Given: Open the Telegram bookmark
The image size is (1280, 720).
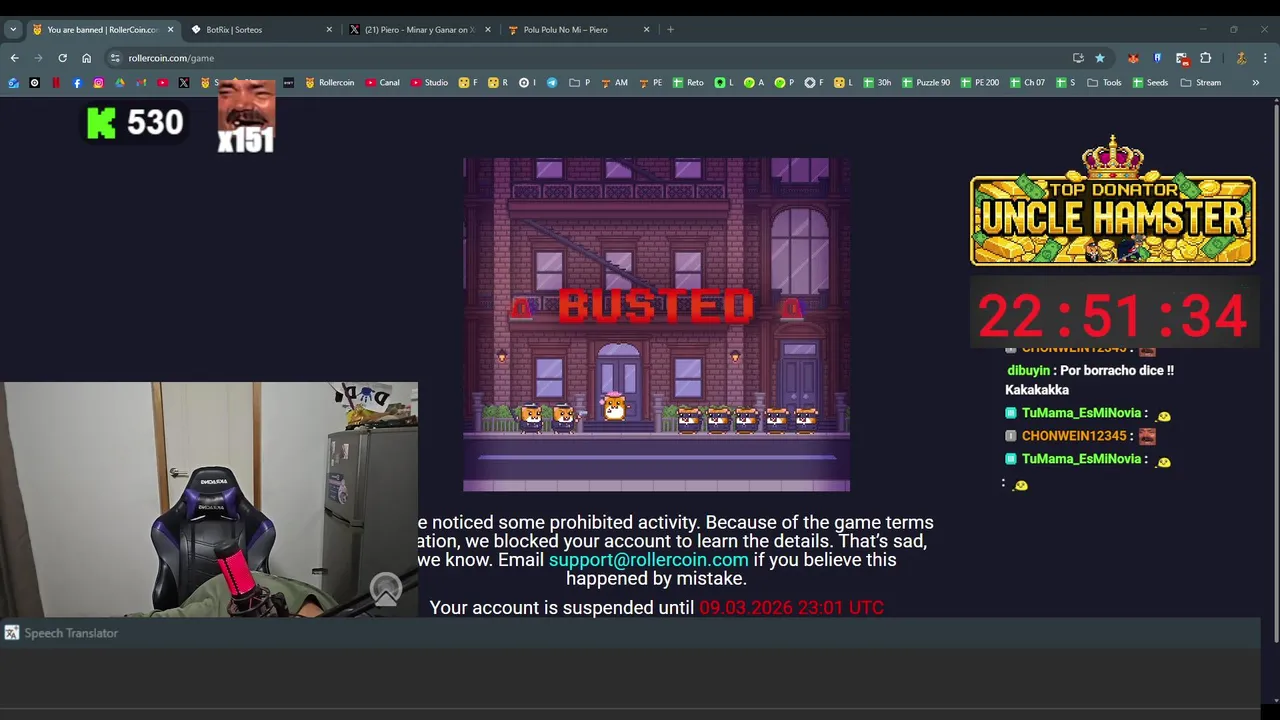Looking at the screenshot, I should [x=552, y=83].
